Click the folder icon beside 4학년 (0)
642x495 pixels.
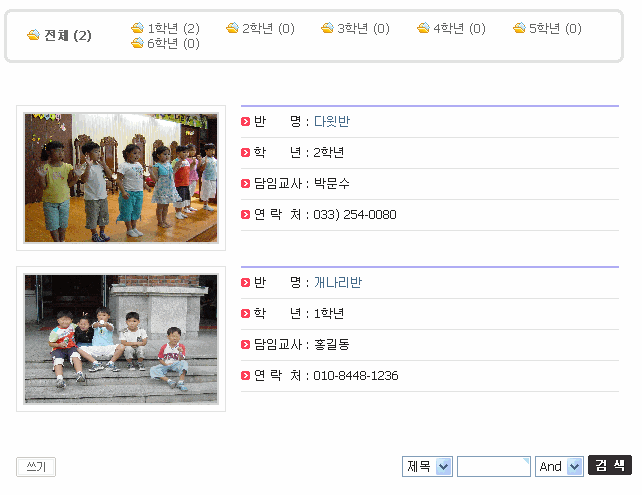click(x=423, y=28)
